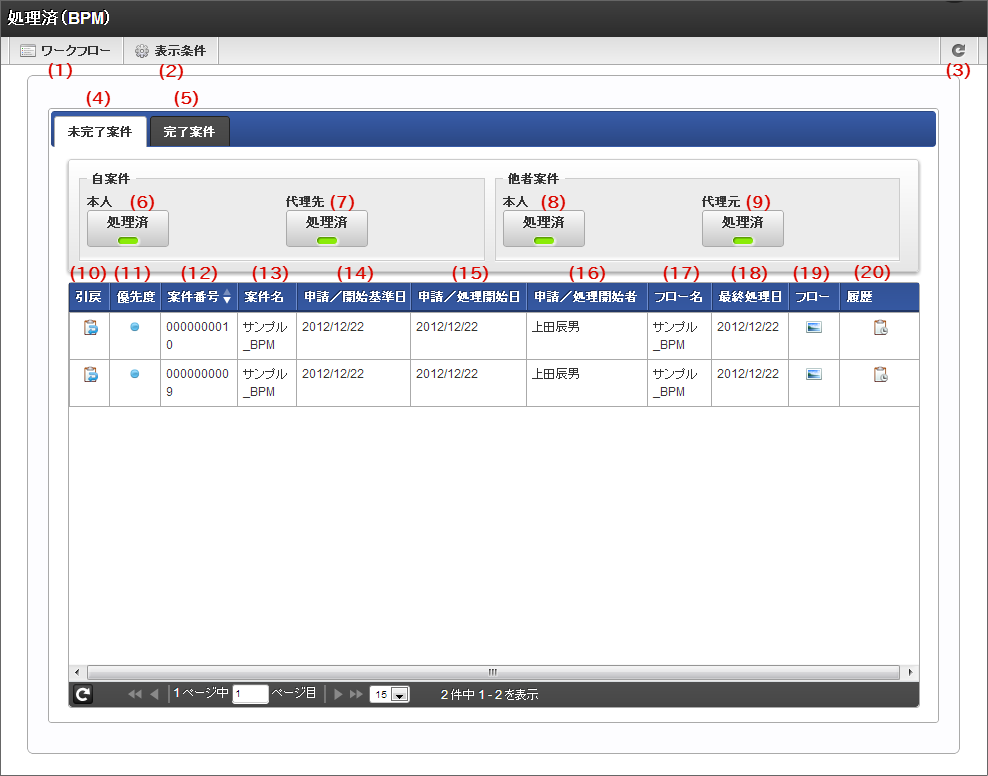The height and width of the screenshot is (776, 988).
Task: Switch to the 未完了案件 tab
Action: coord(100,132)
